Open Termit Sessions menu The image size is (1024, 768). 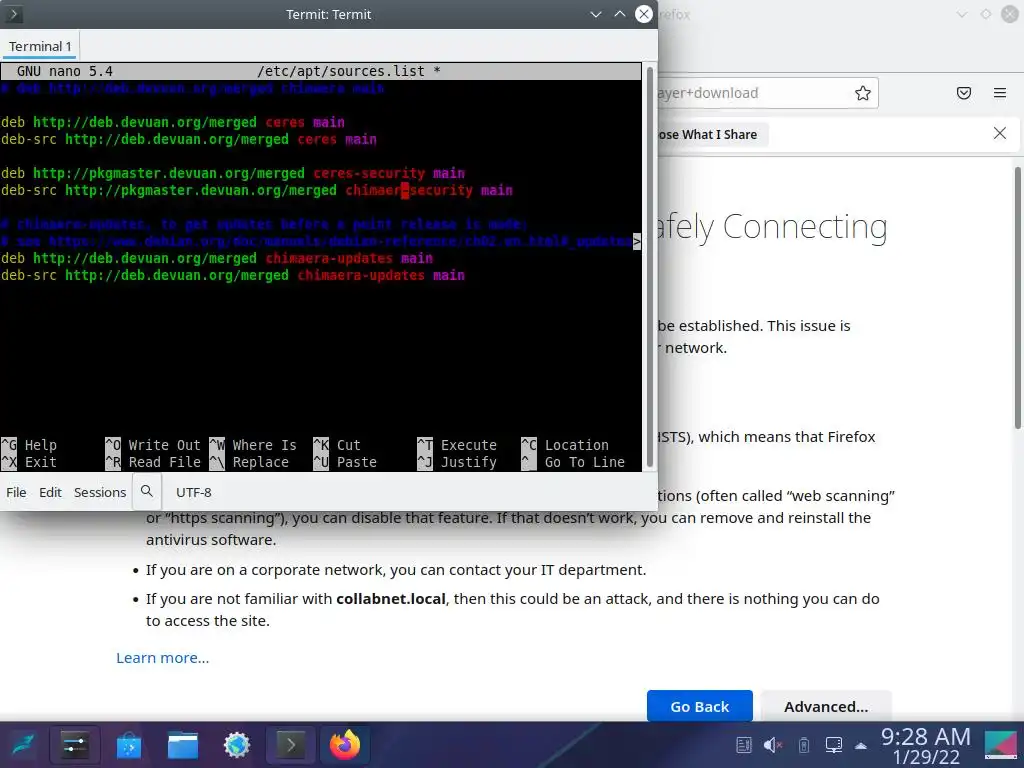pos(100,492)
